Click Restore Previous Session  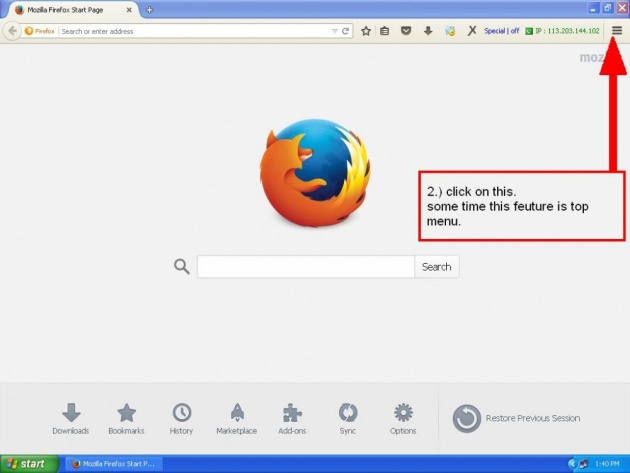click(x=516, y=418)
